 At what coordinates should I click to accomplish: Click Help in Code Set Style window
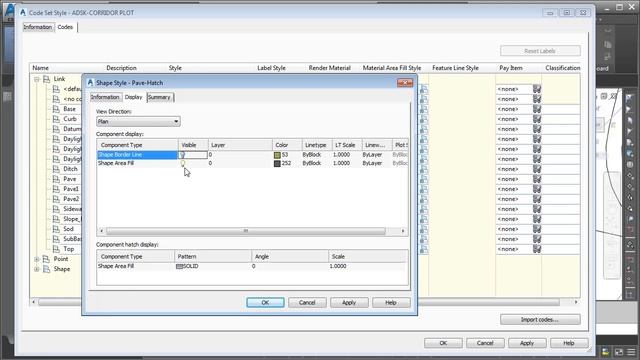(x=569, y=343)
